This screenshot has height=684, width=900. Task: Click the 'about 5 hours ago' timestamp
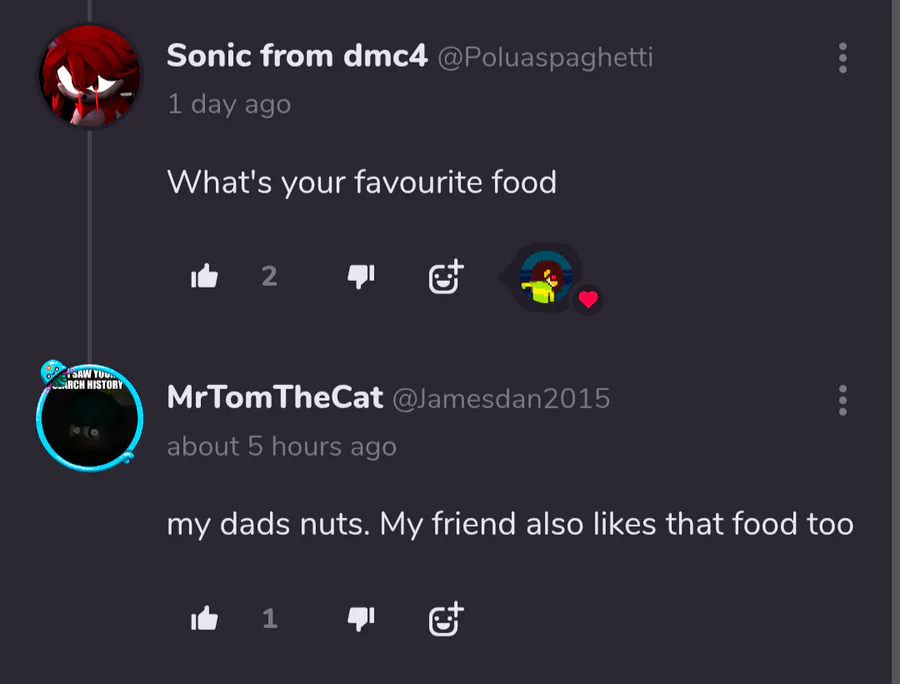(x=282, y=447)
